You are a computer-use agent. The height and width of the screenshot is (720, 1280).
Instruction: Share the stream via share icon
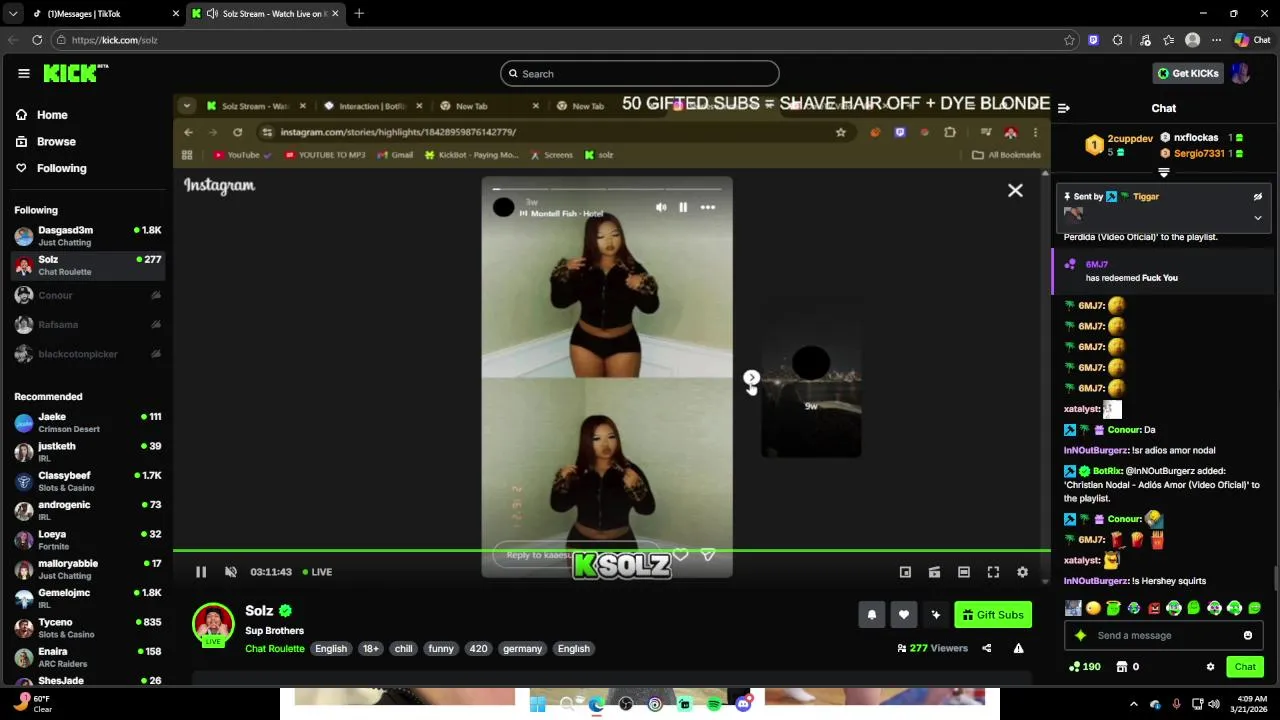click(x=986, y=648)
